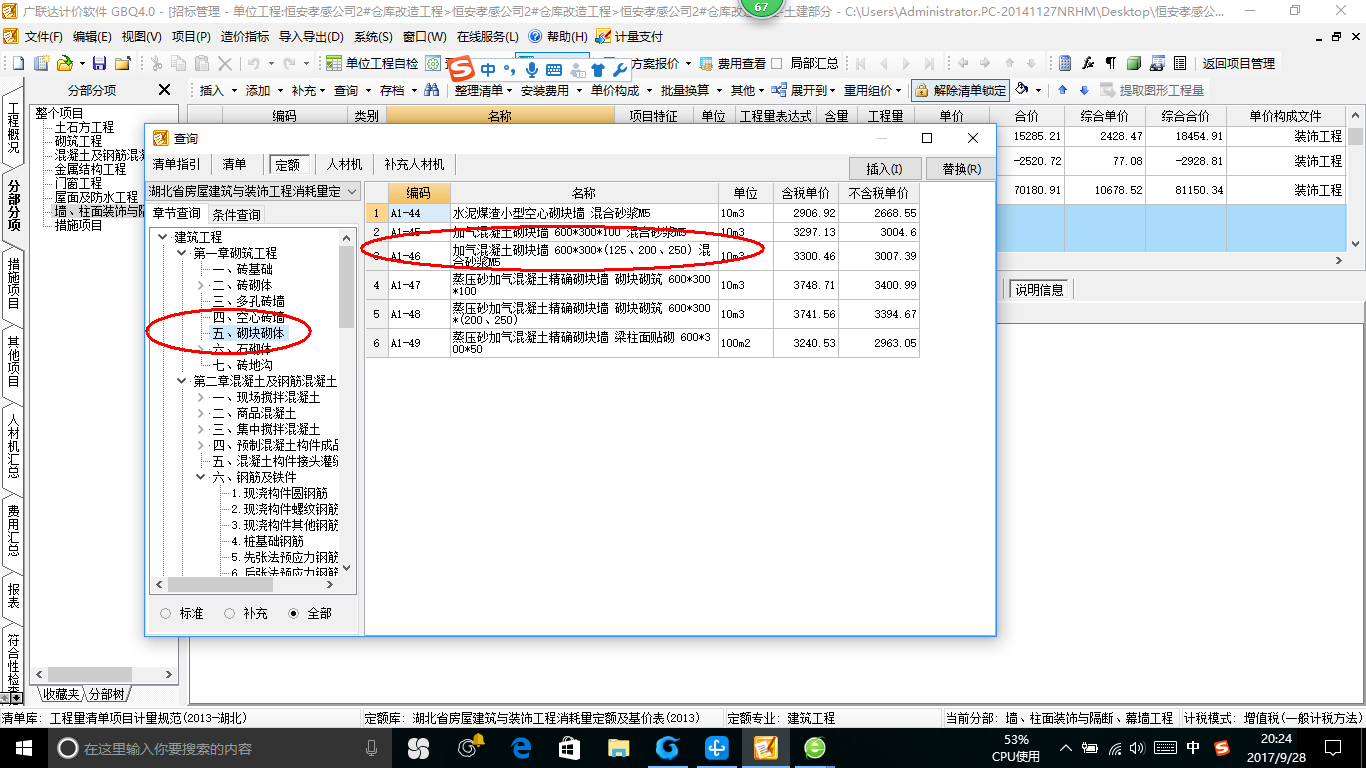1366x768 pixels.
Task: Click the calculator icon in toolbar
Action: [1065, 63]
